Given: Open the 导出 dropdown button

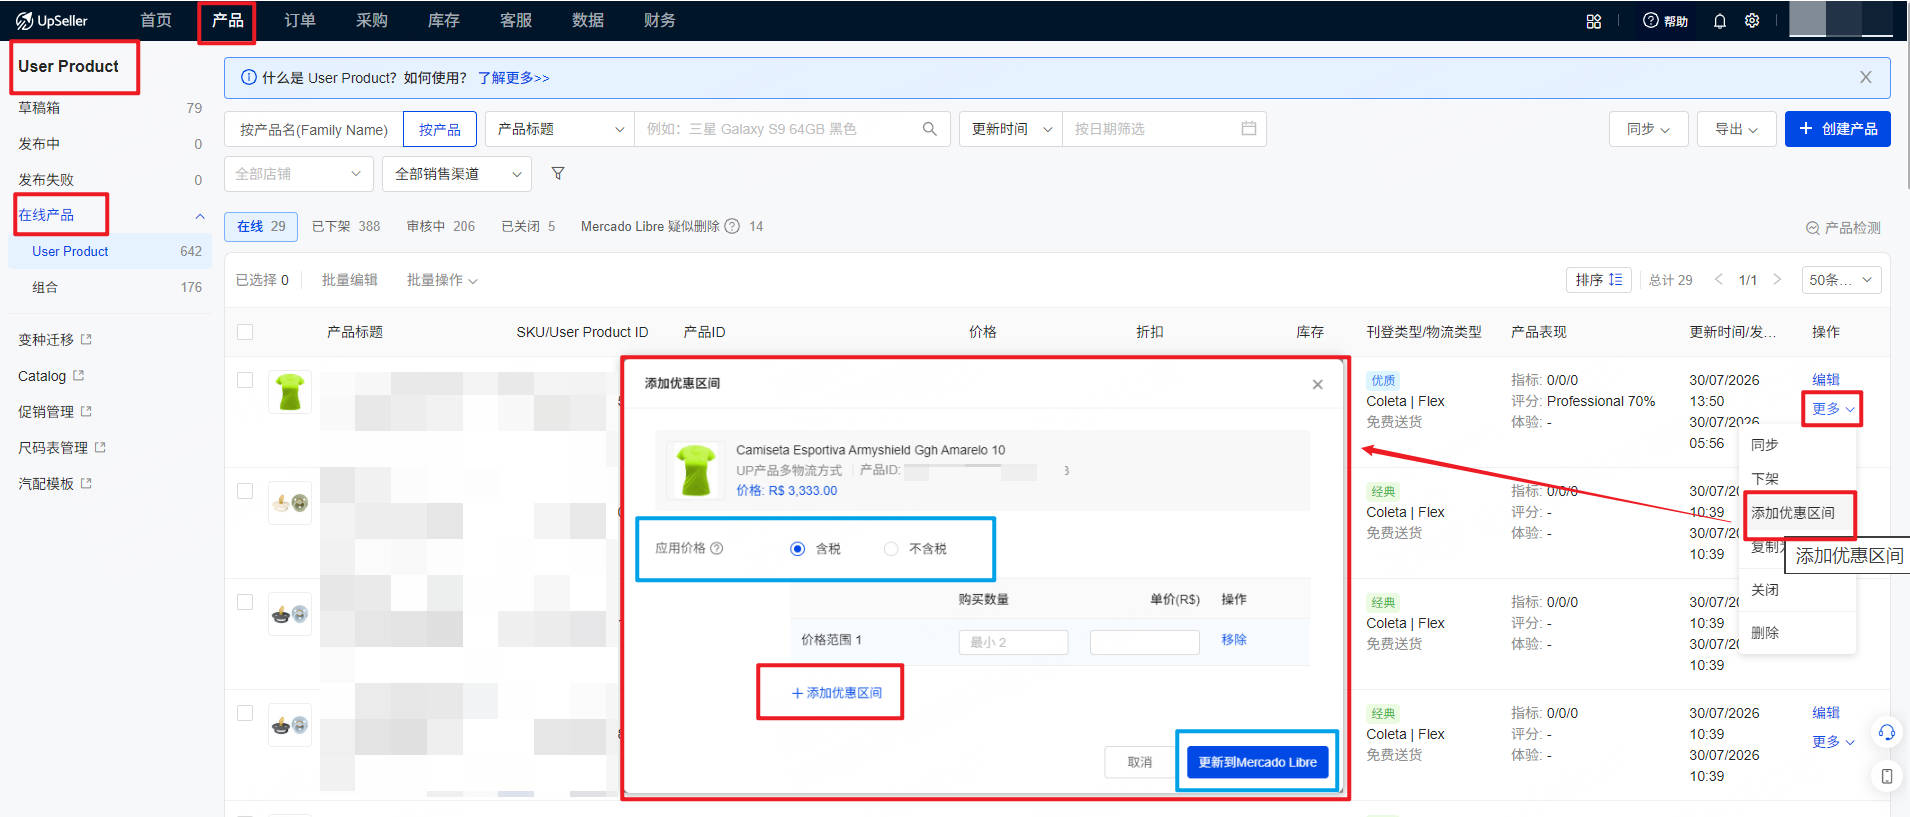Looking at the screenshot, I should pos(1736,129).
